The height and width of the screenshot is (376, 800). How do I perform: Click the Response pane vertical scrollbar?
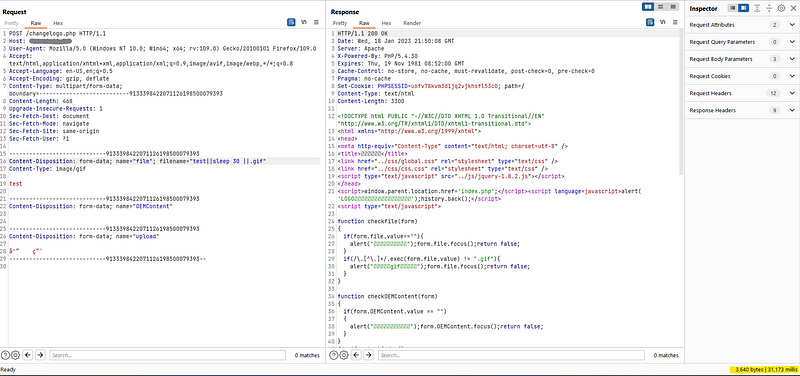coord(682,102)
